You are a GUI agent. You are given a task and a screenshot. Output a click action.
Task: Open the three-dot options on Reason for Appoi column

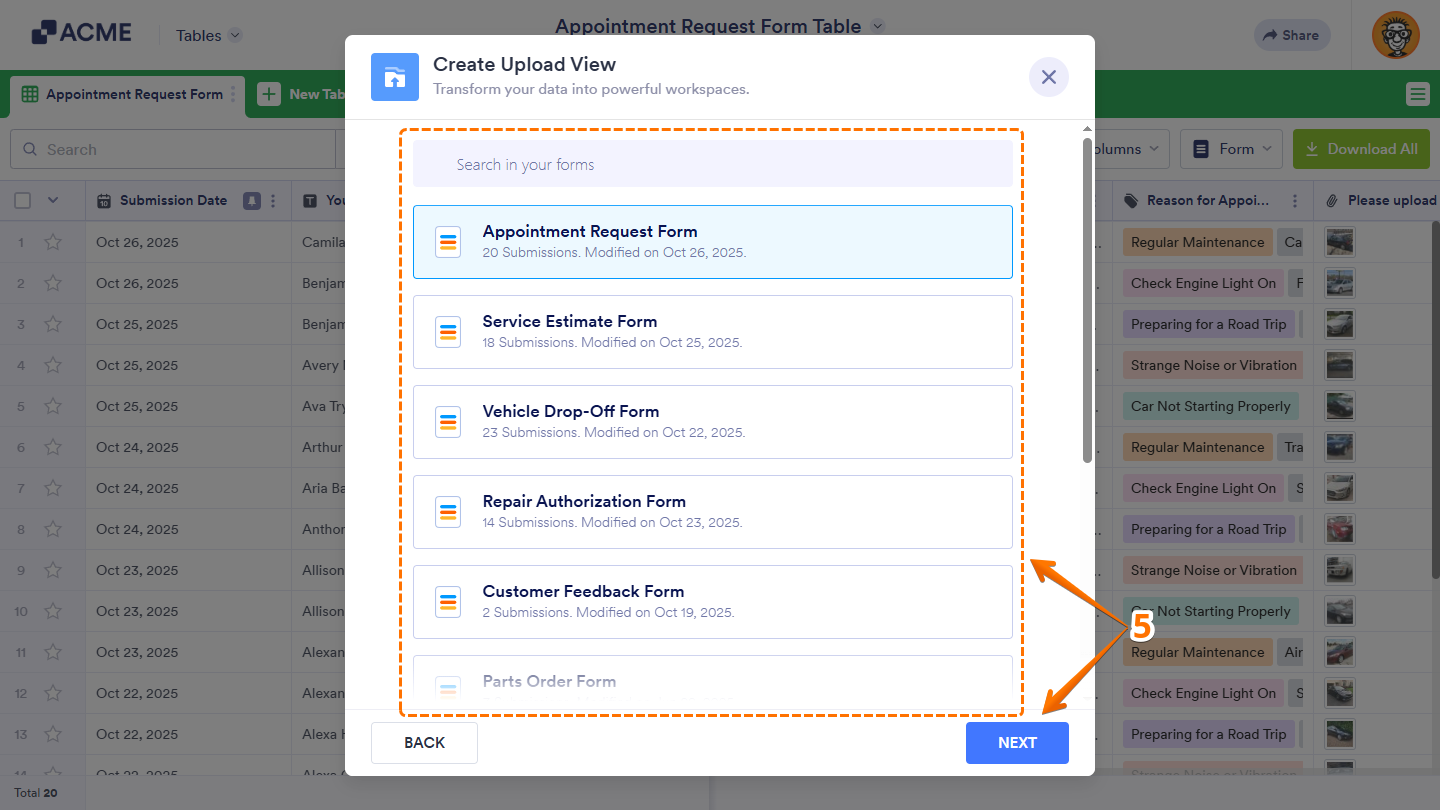pyautogui.click(x=1297, y=200)
